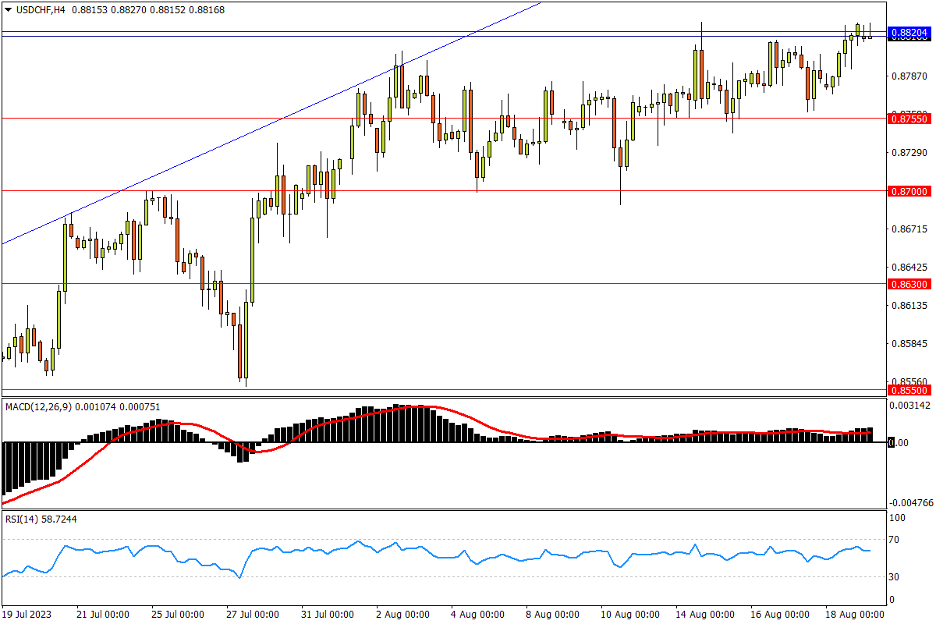Click the 0.87870 value on price axis
Image resolution: width=936 pixels, height=624 pixels.
click(x=906, y=76)
